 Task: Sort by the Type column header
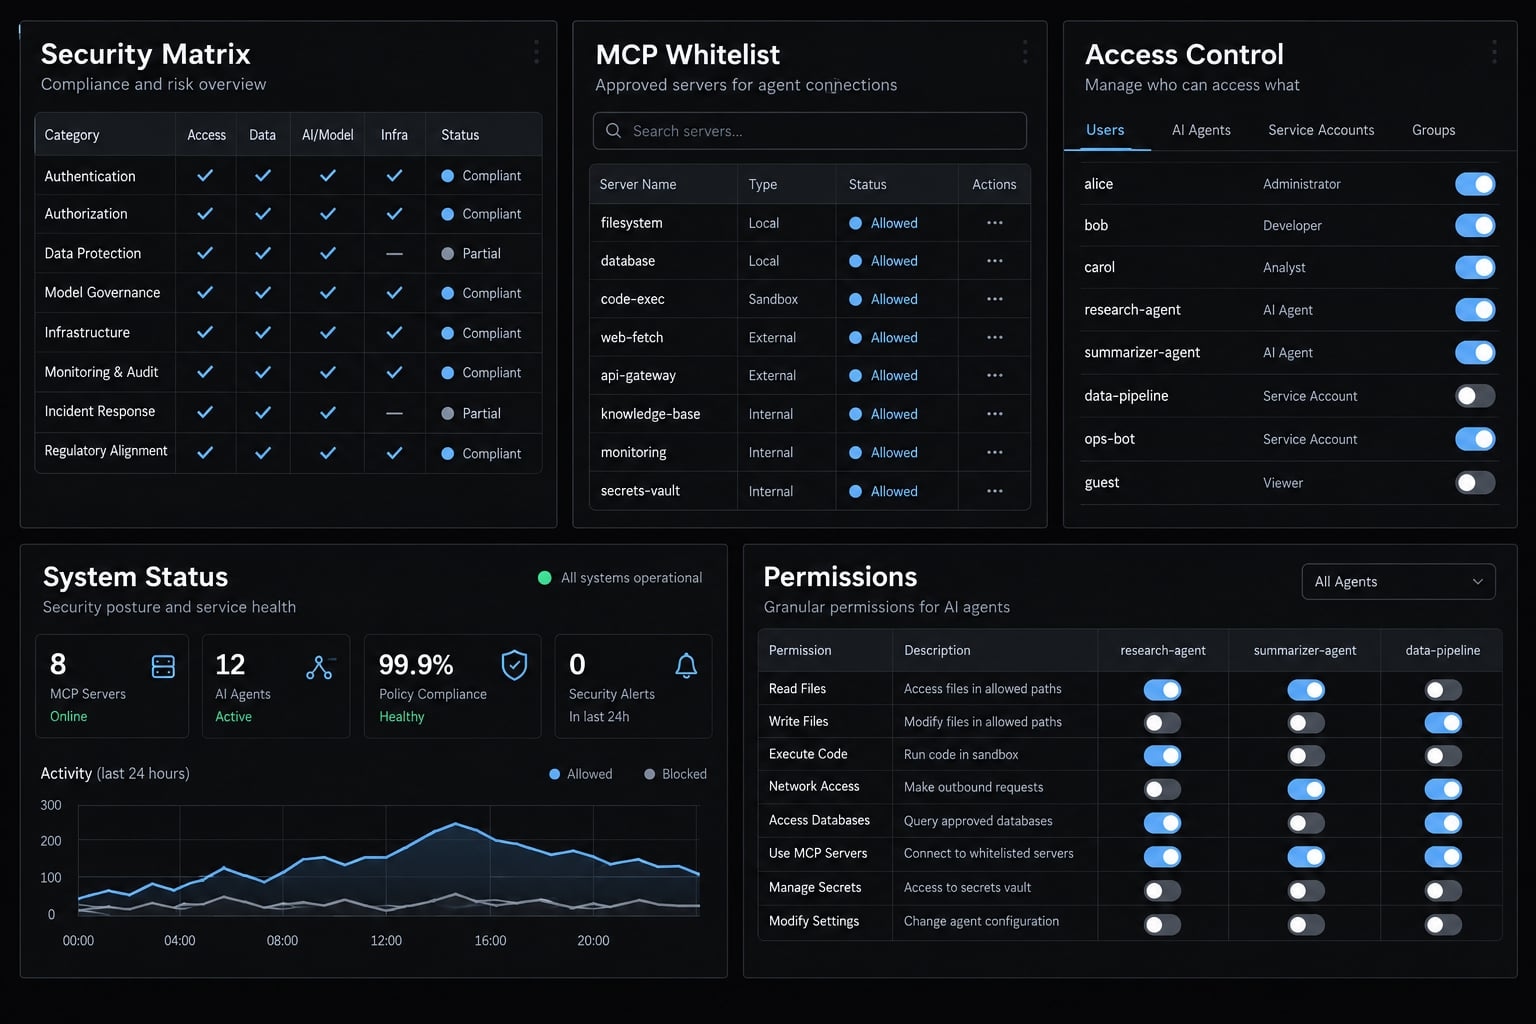[763, 184]
